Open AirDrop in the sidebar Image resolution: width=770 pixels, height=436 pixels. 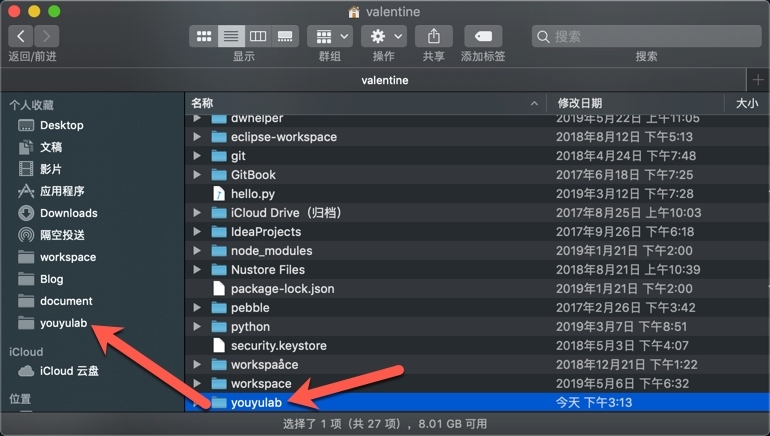(x=61, y=235)
